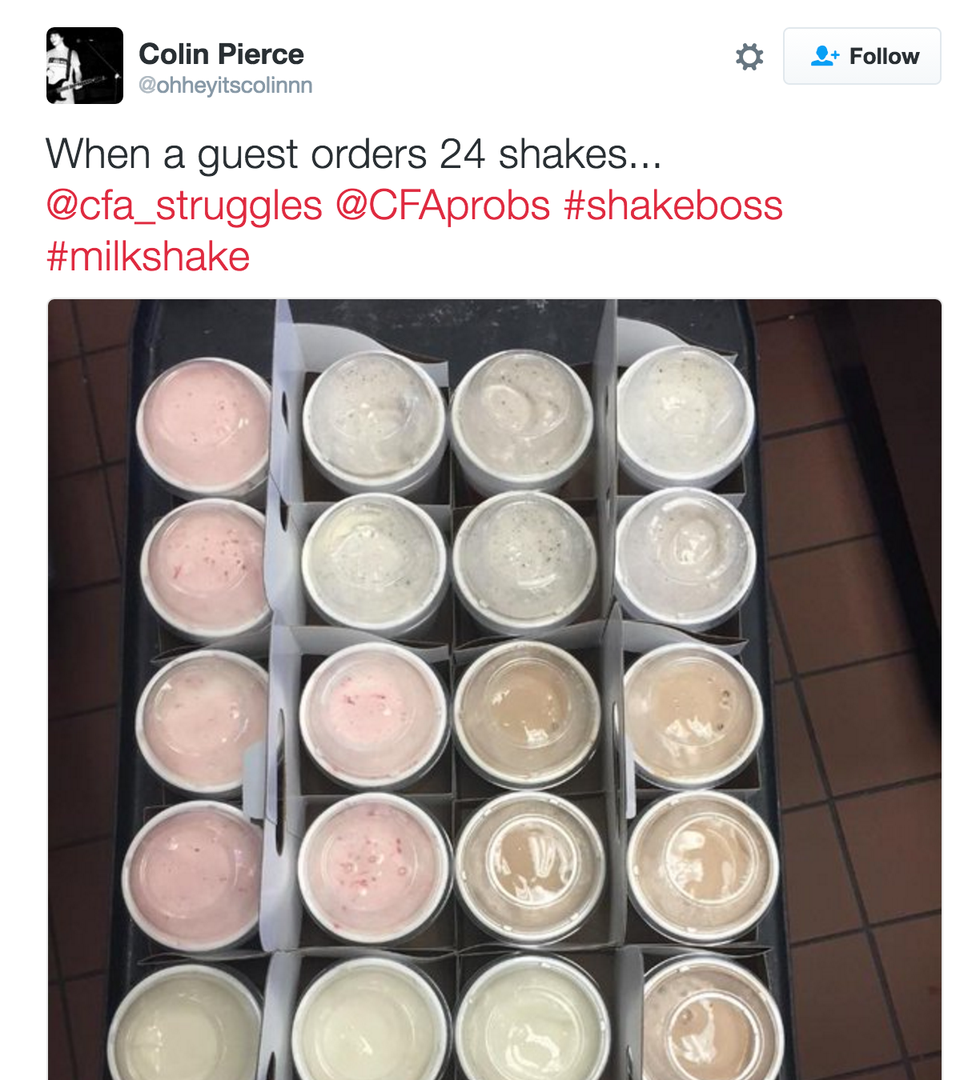The image size is (980, 1080).
Task: Open the @CFAprobs mention
Action: 443,206
